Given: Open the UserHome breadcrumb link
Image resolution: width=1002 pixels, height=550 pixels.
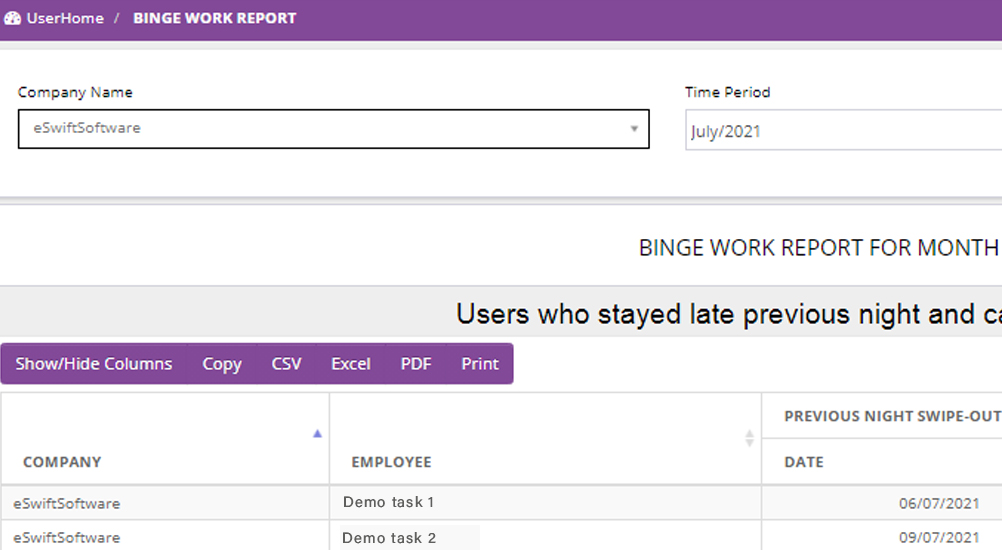Looking at the screenshot, I should tap(65, 18).
